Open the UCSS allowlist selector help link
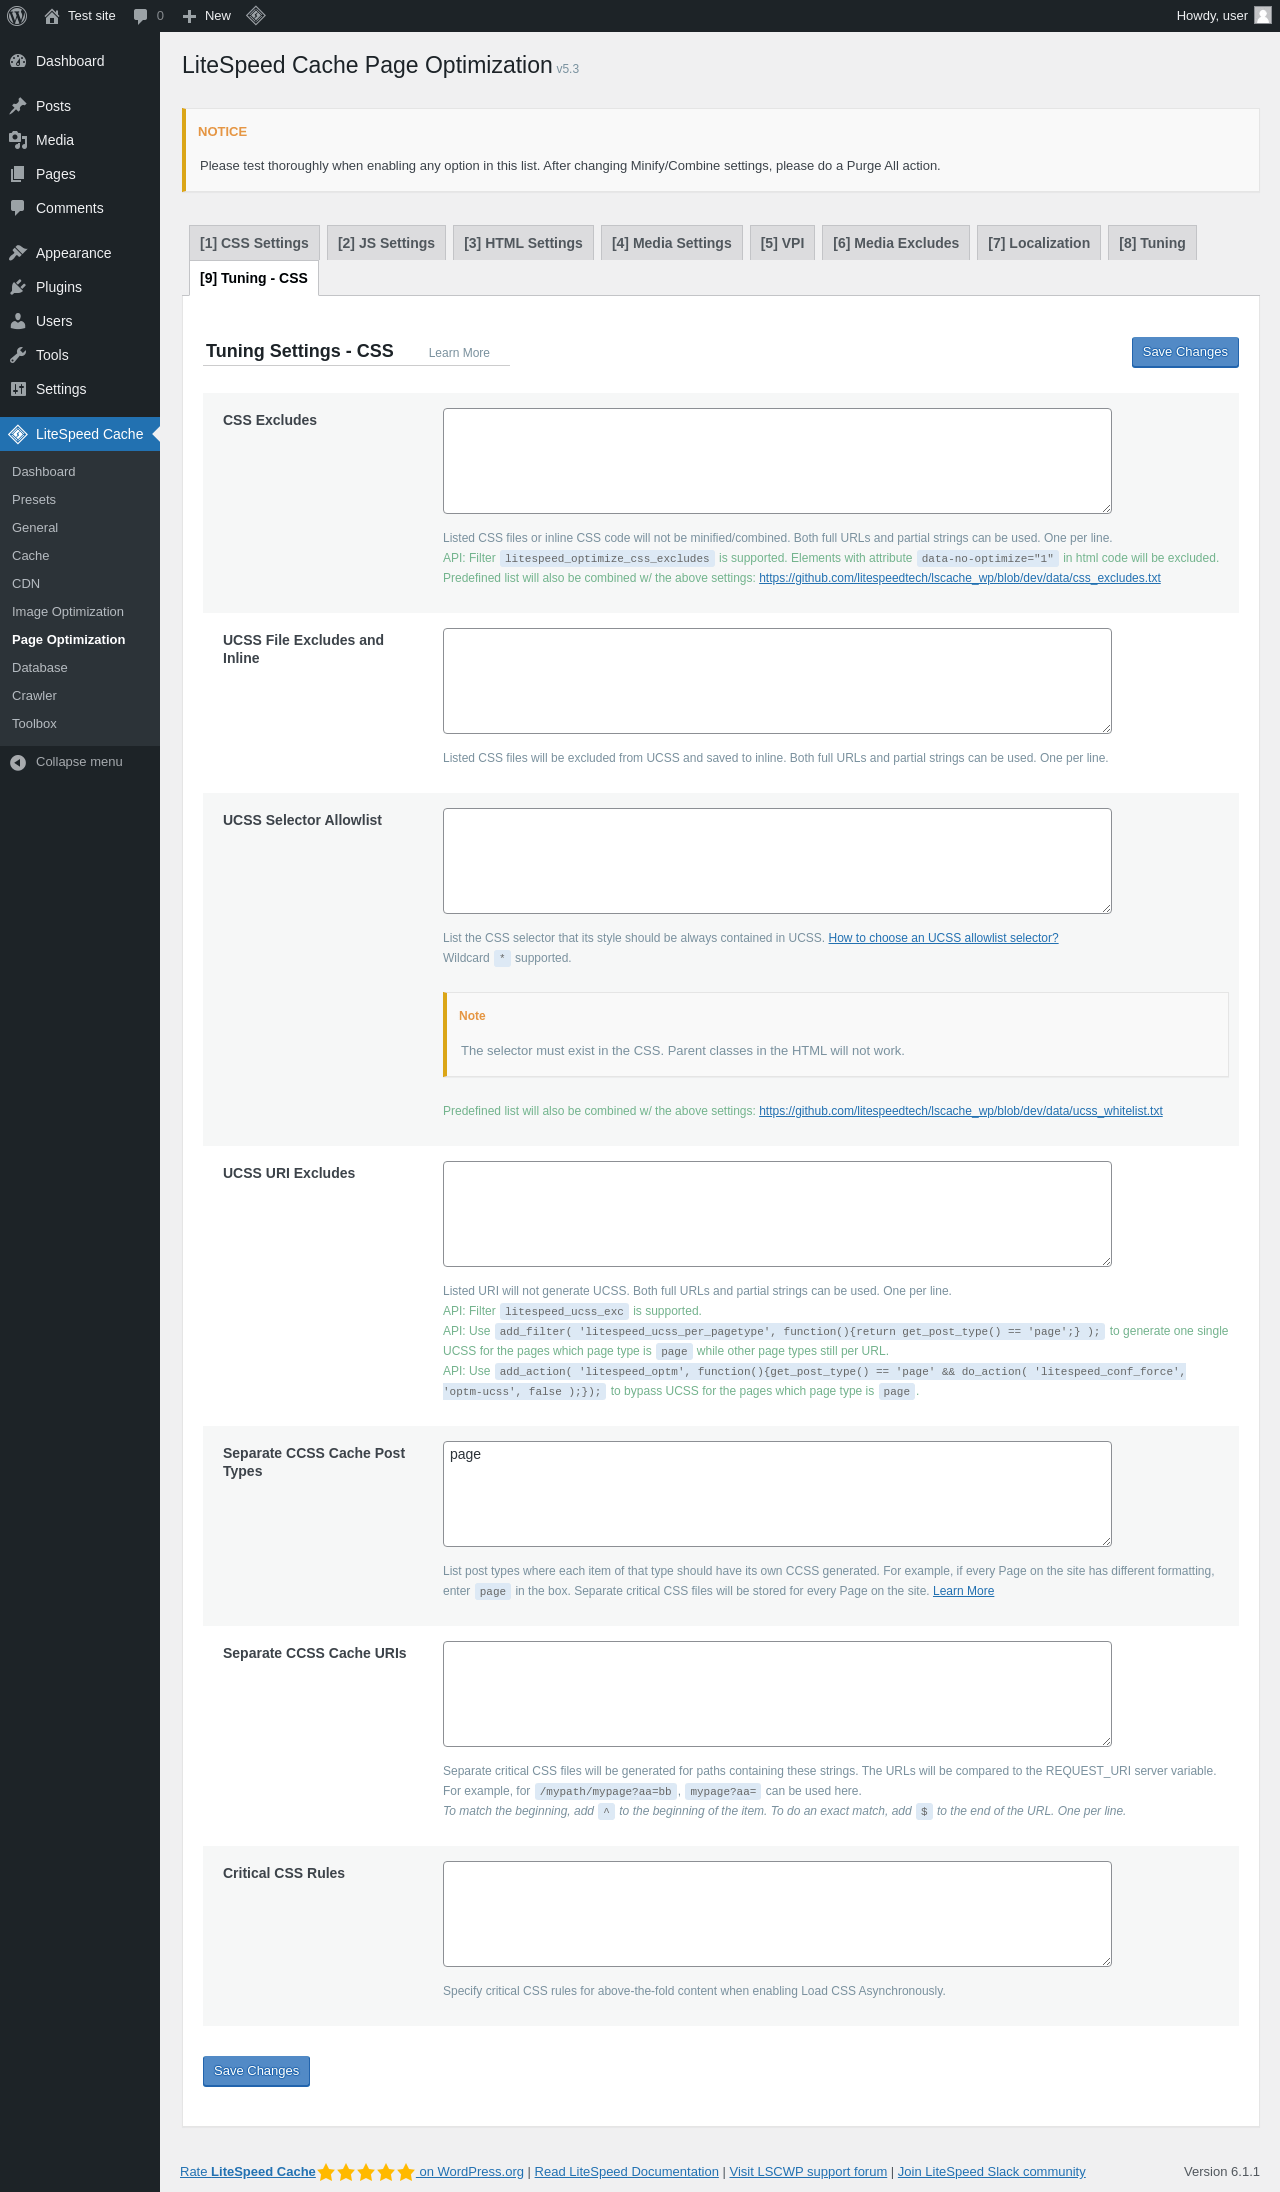This screenshot has width=1280, height=2192. [943, 938]
